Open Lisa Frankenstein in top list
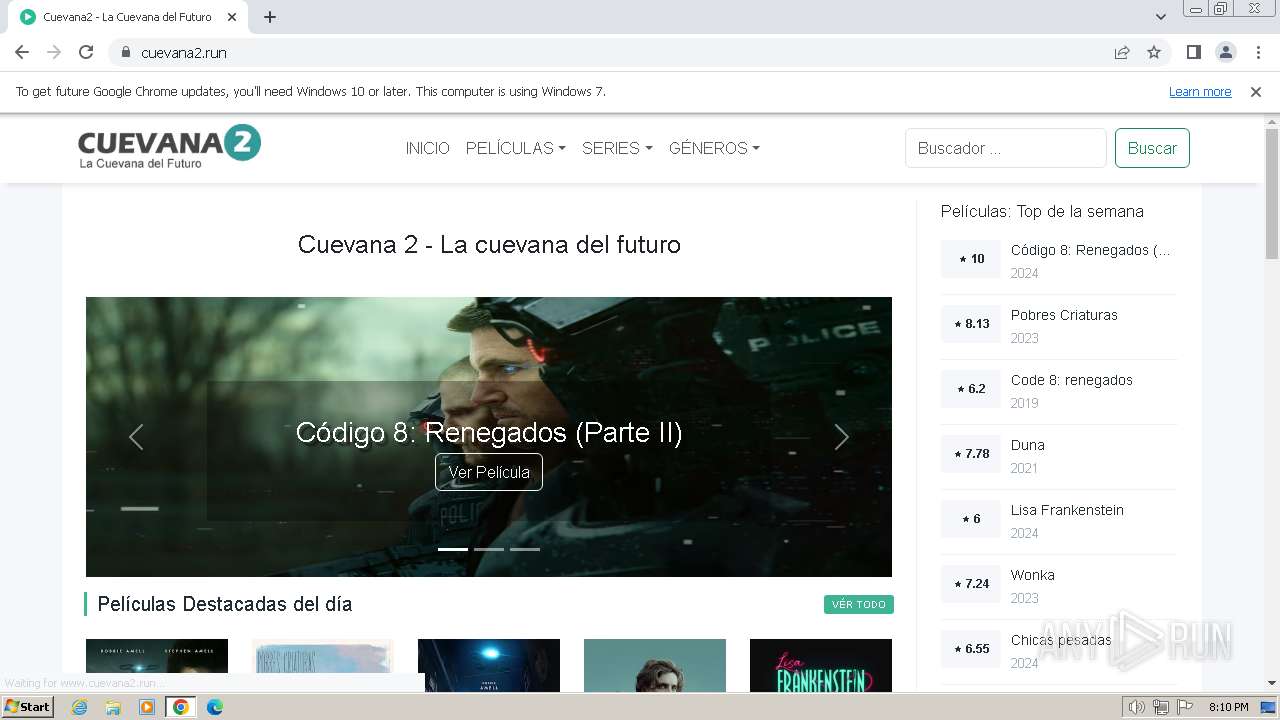 pos(1067,510)
